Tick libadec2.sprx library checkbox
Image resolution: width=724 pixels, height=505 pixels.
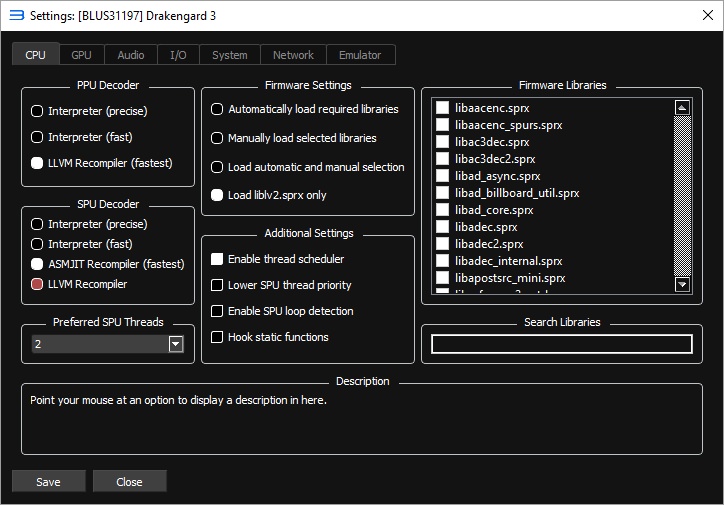[442, 244]
